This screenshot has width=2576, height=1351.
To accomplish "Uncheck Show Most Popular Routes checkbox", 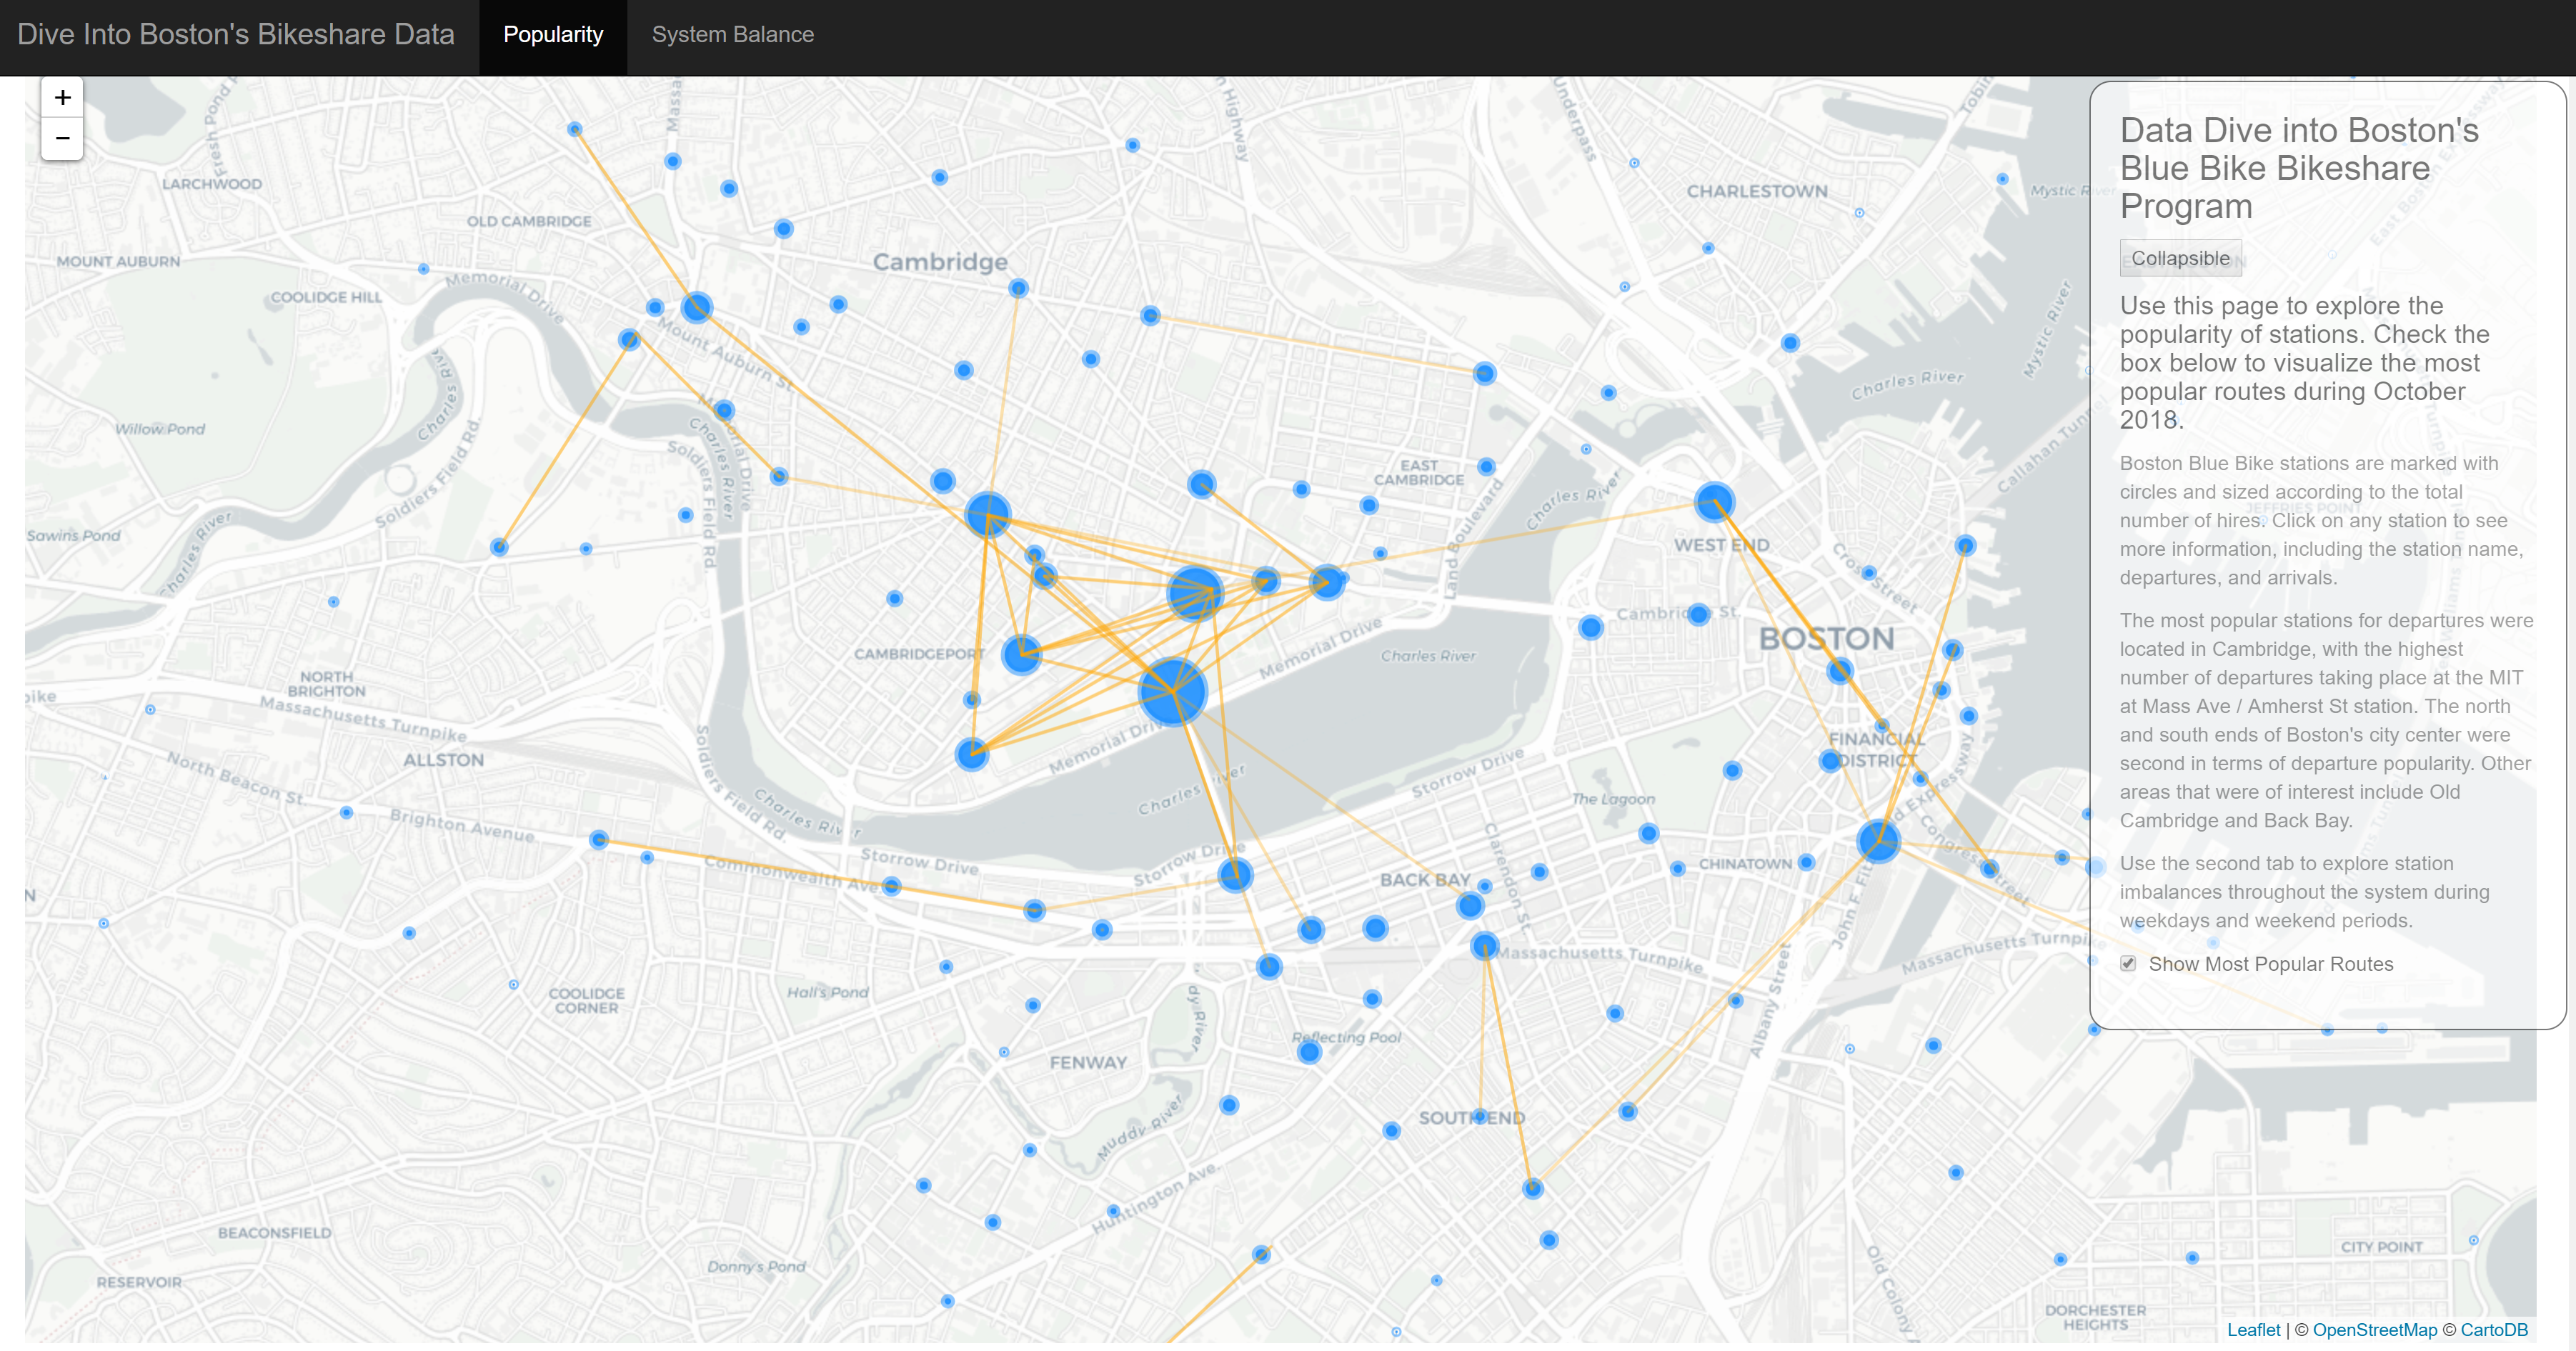I will pyautogui.click(x=2128, y=964).
